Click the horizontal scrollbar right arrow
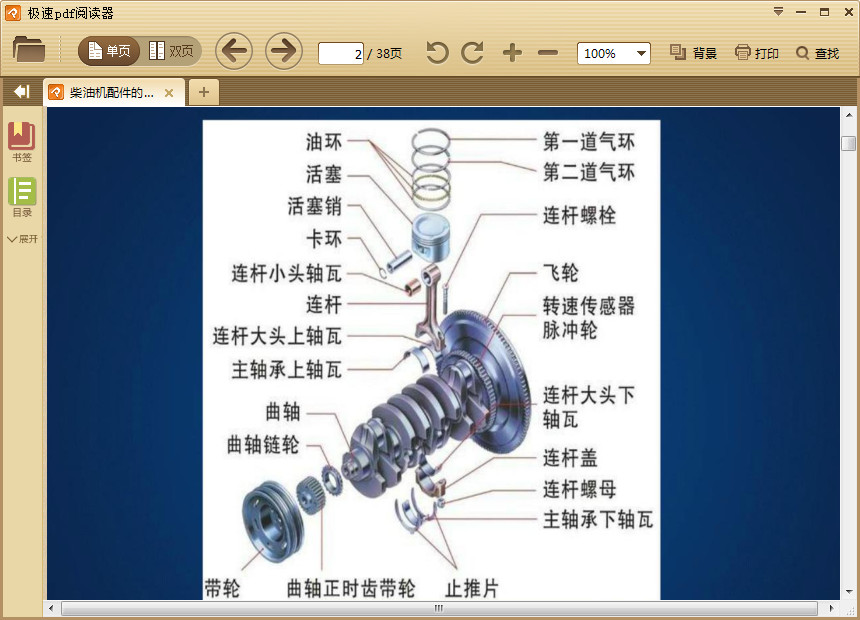Image resolution: width=860 pixels, height=620 pixels. [x=831, y=608]
